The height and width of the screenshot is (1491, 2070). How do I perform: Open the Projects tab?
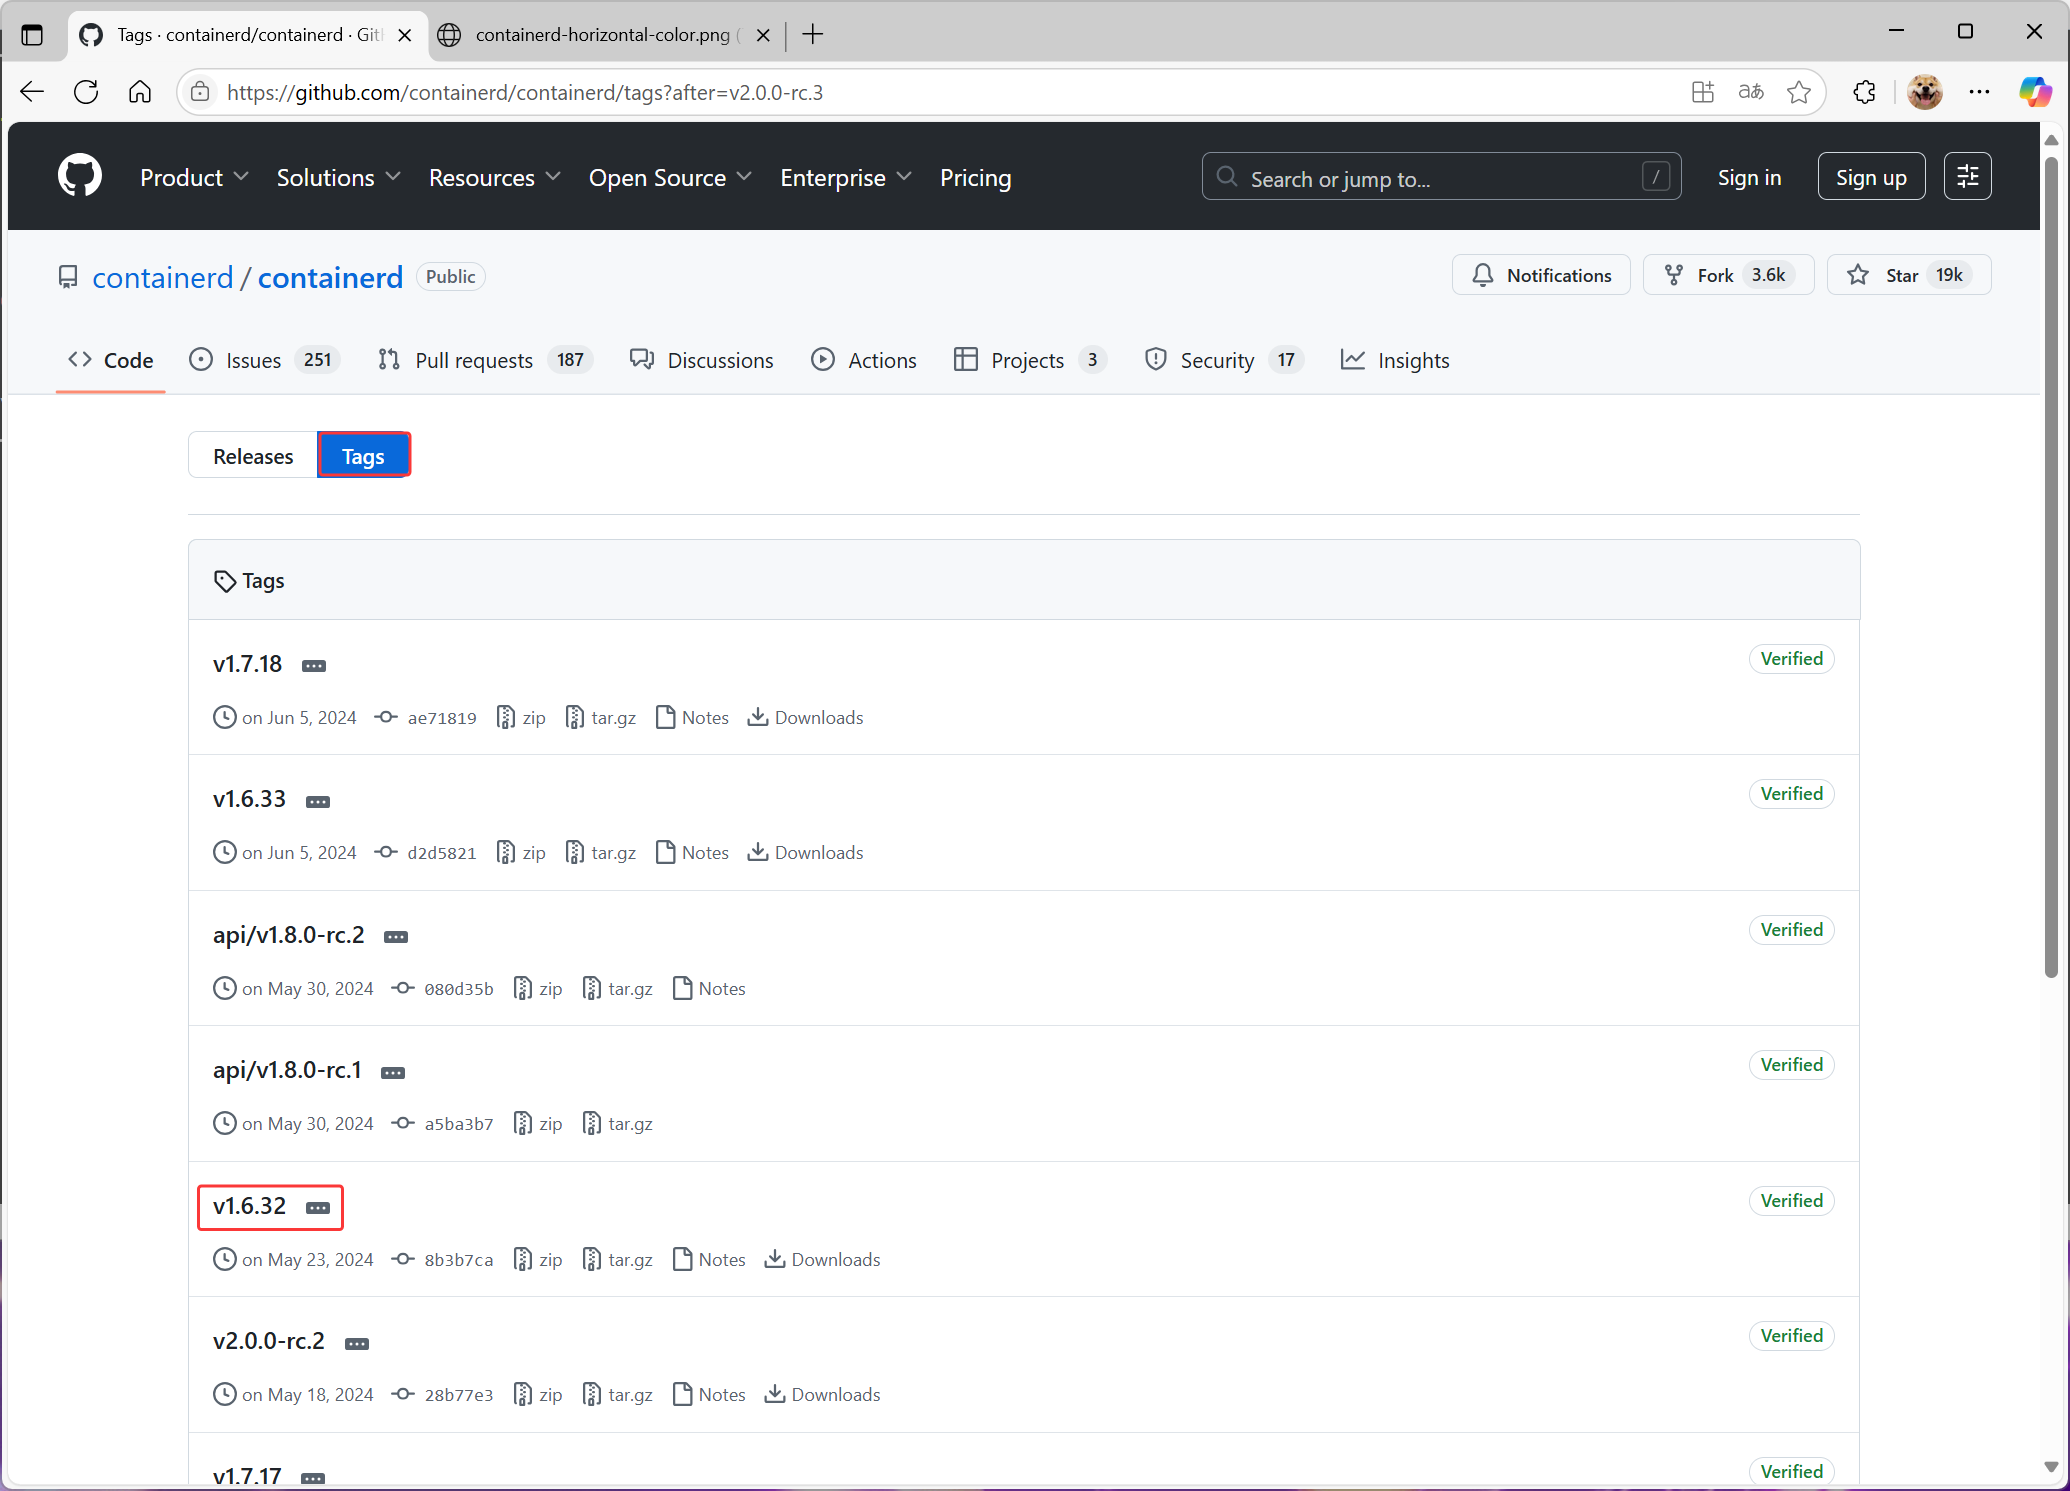(x=1030, y=360)
